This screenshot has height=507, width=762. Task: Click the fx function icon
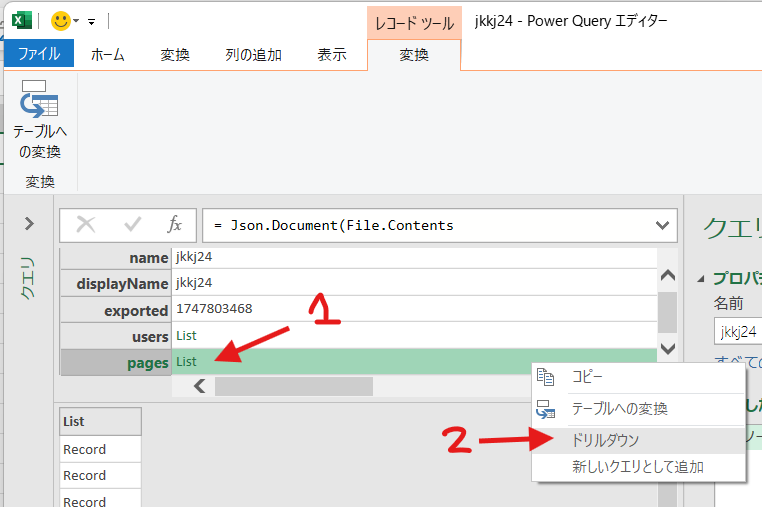[174, 225]
